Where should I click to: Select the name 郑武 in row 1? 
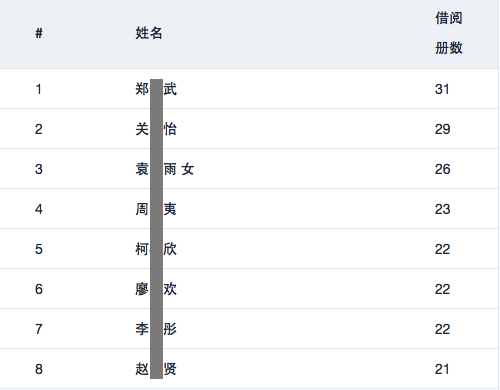[156, 89]
